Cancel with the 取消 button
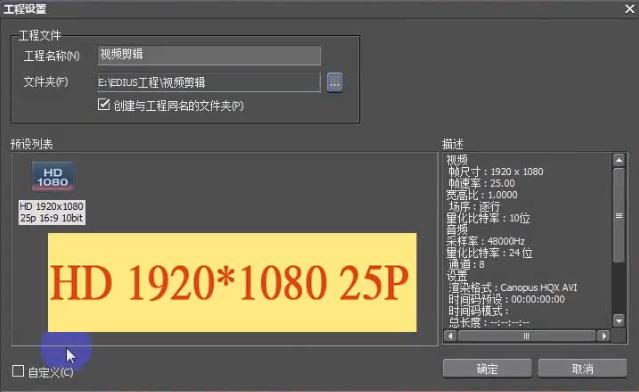 (582, 369)
